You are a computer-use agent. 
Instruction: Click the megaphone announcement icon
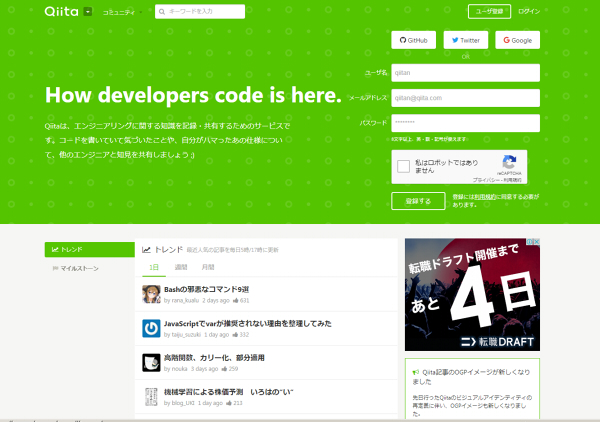point(416,372)
